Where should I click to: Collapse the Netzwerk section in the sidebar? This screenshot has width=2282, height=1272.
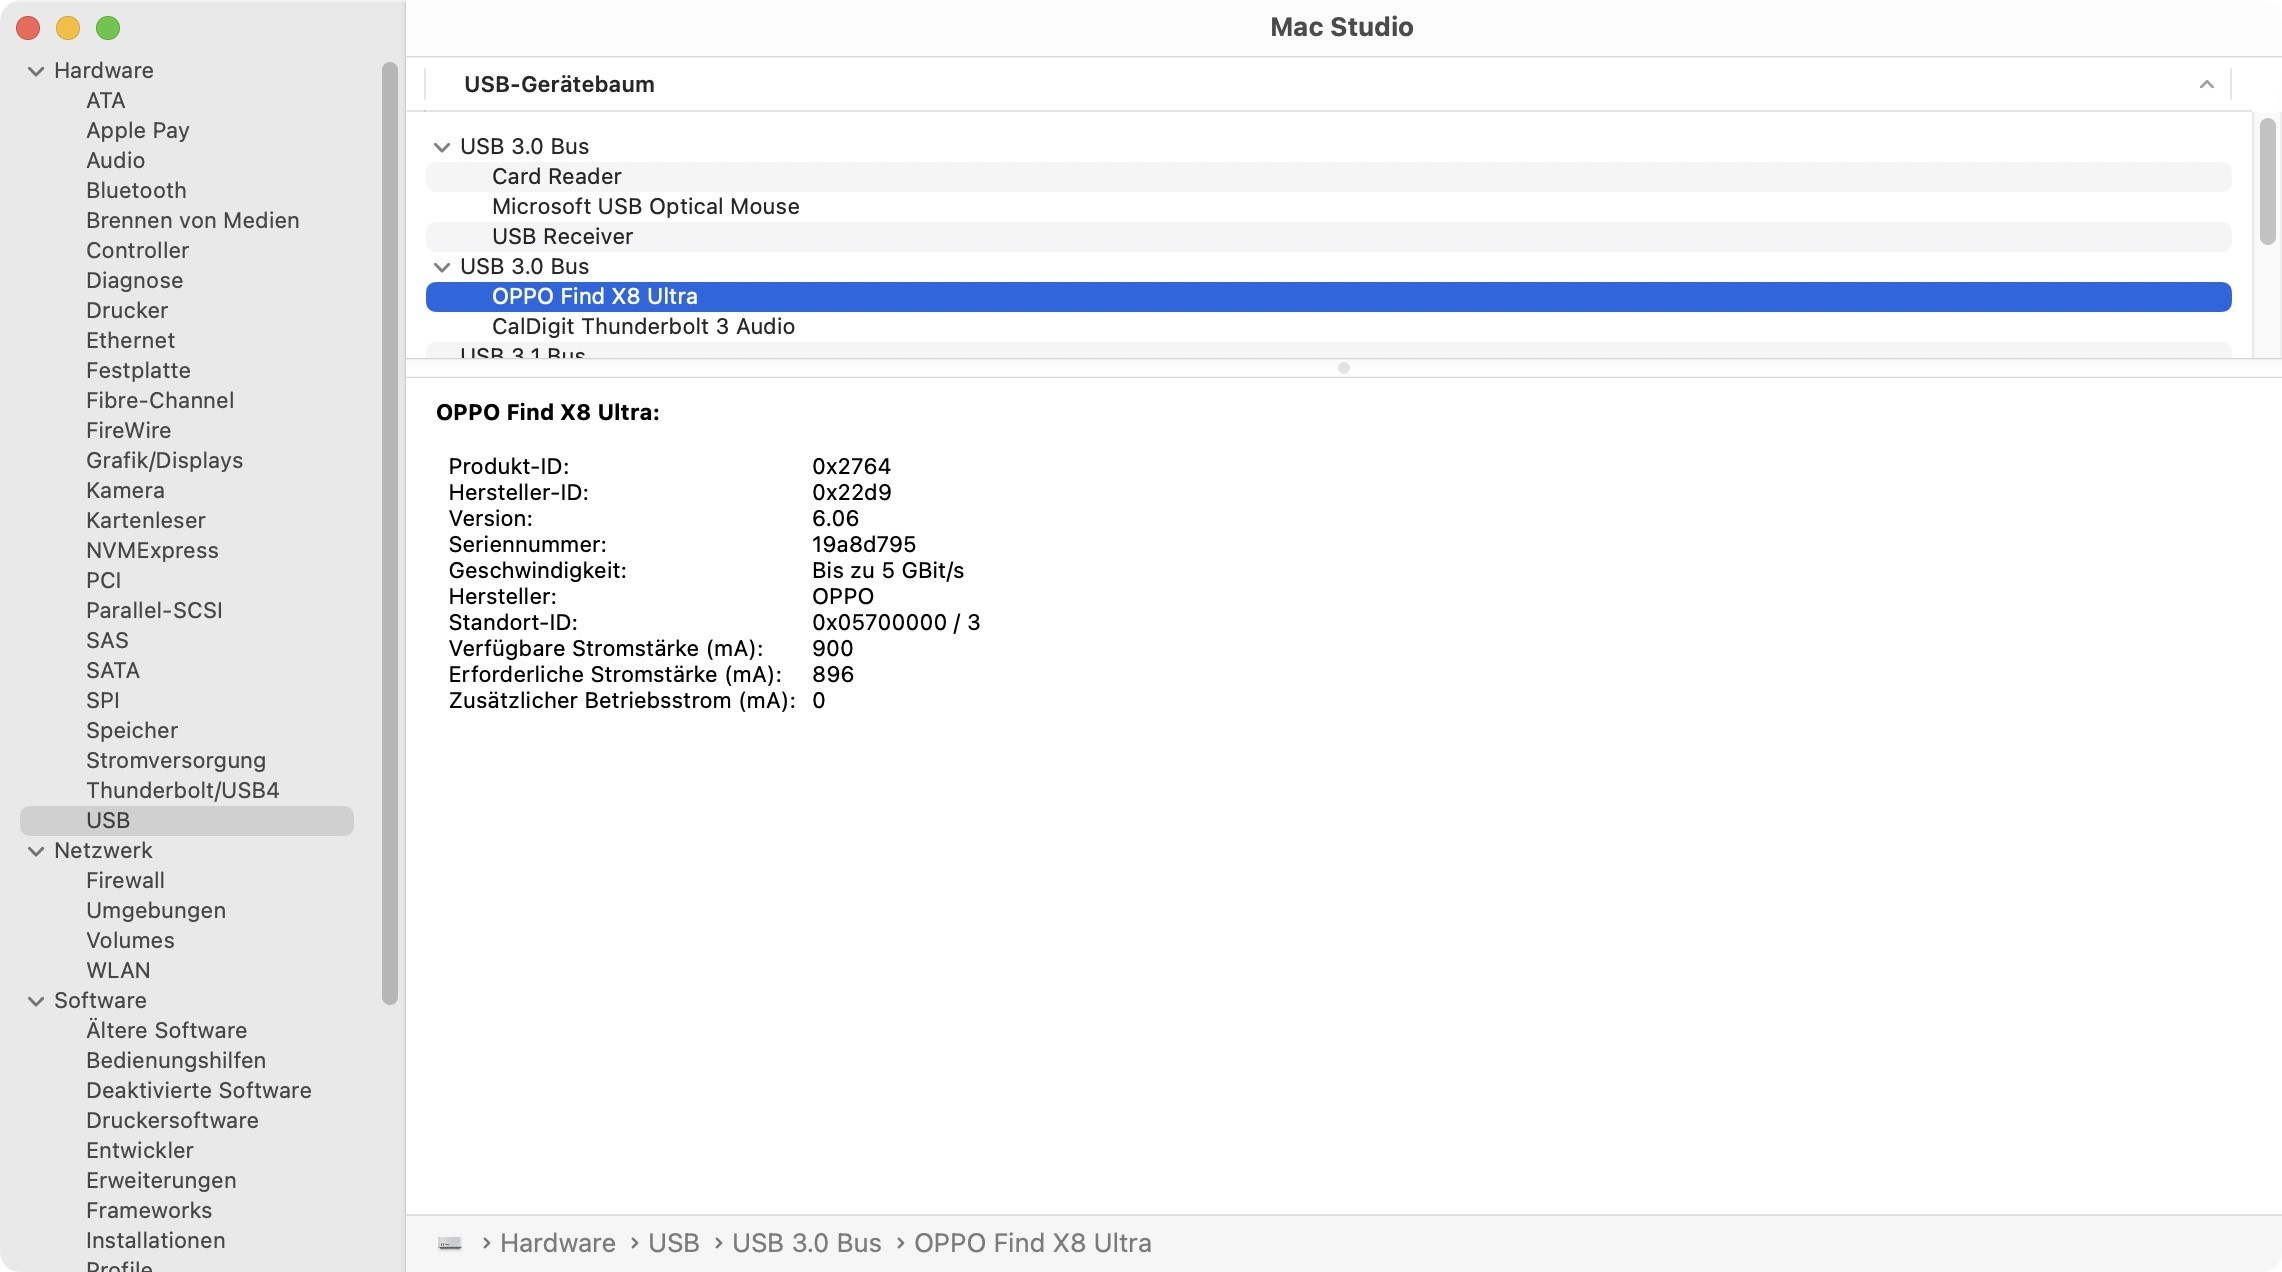pos(36,851)
